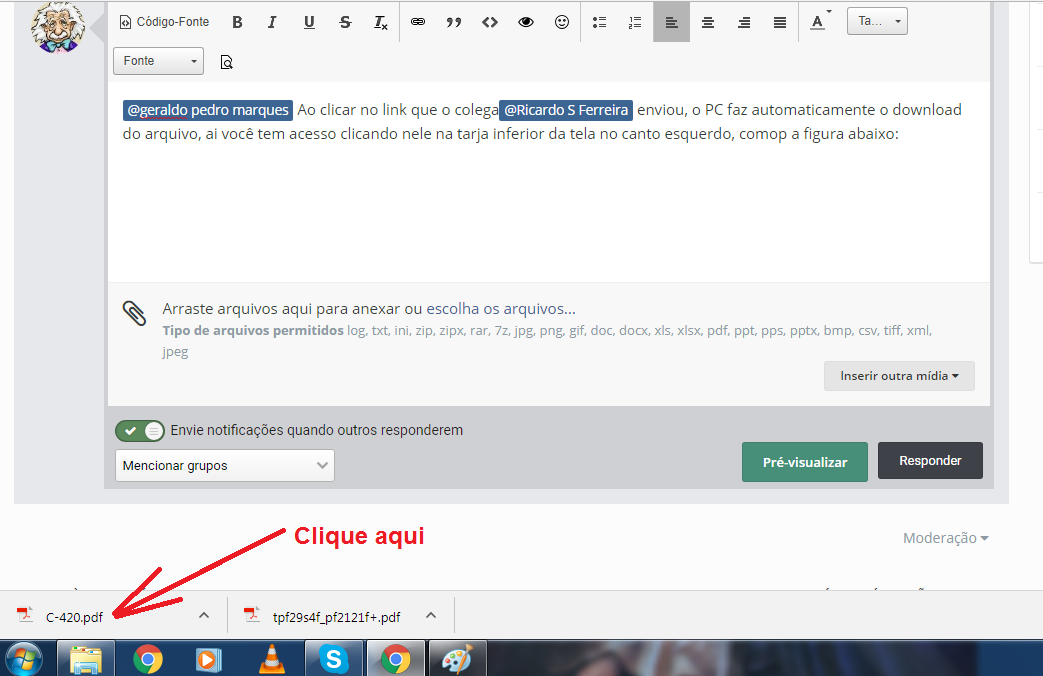Open the Moderação dropdown menu
The width and height of the screenshot is (1043, 676).
[945, 538]
